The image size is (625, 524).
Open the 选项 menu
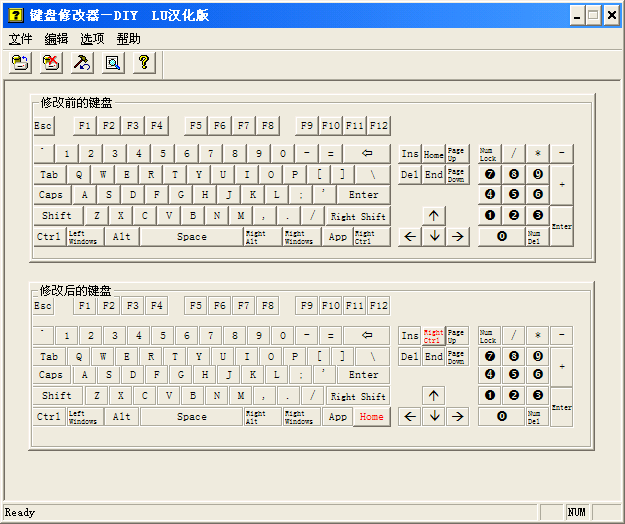(x=92, y=38)
